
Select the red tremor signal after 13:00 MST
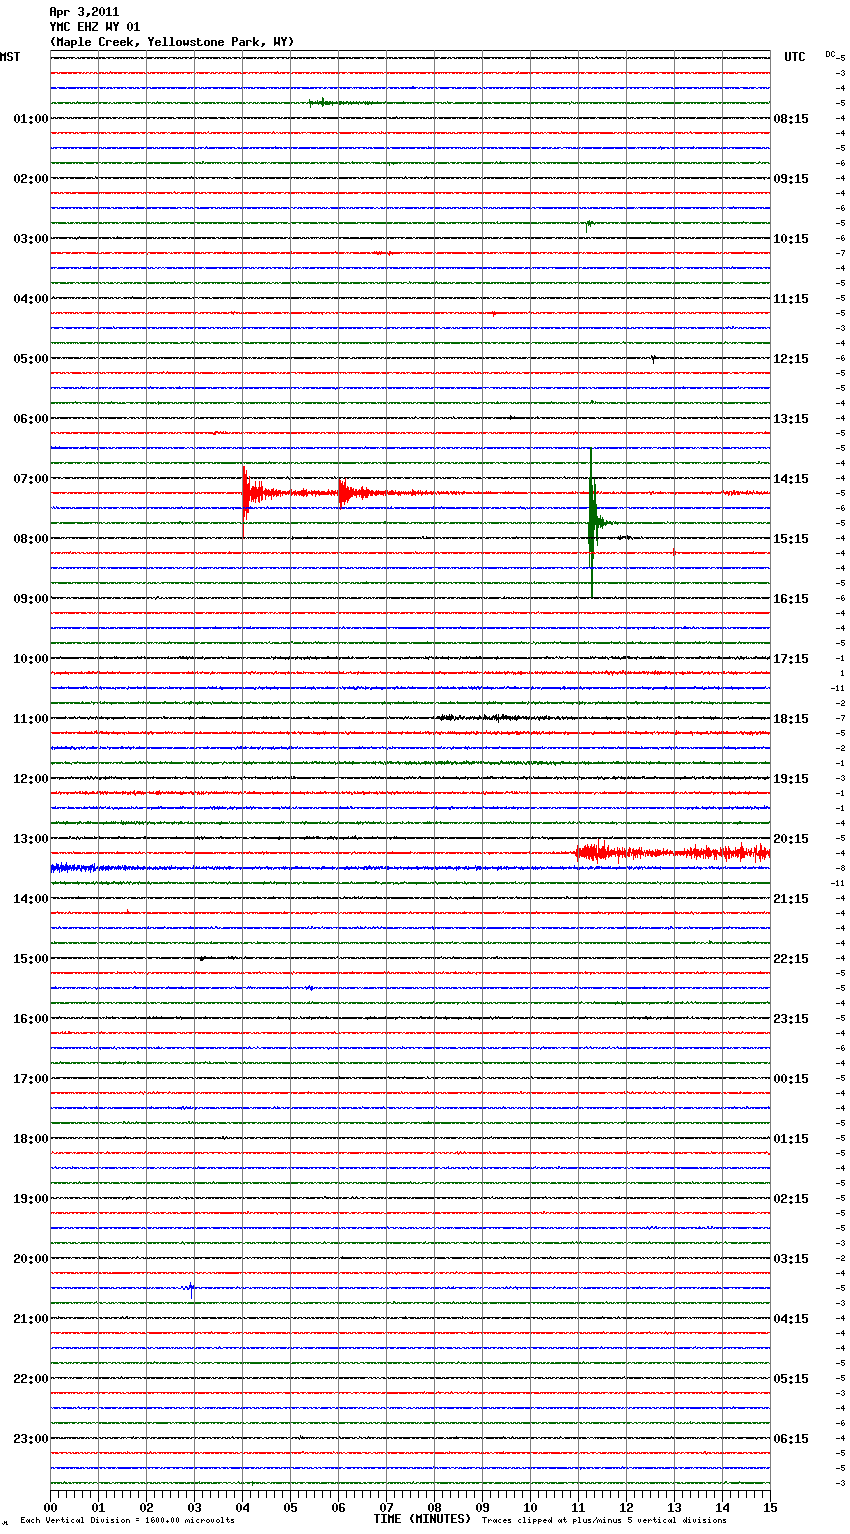670,853
